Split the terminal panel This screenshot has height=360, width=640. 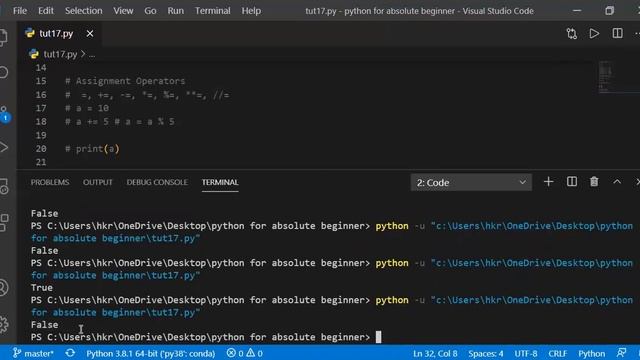click(572, 182)
